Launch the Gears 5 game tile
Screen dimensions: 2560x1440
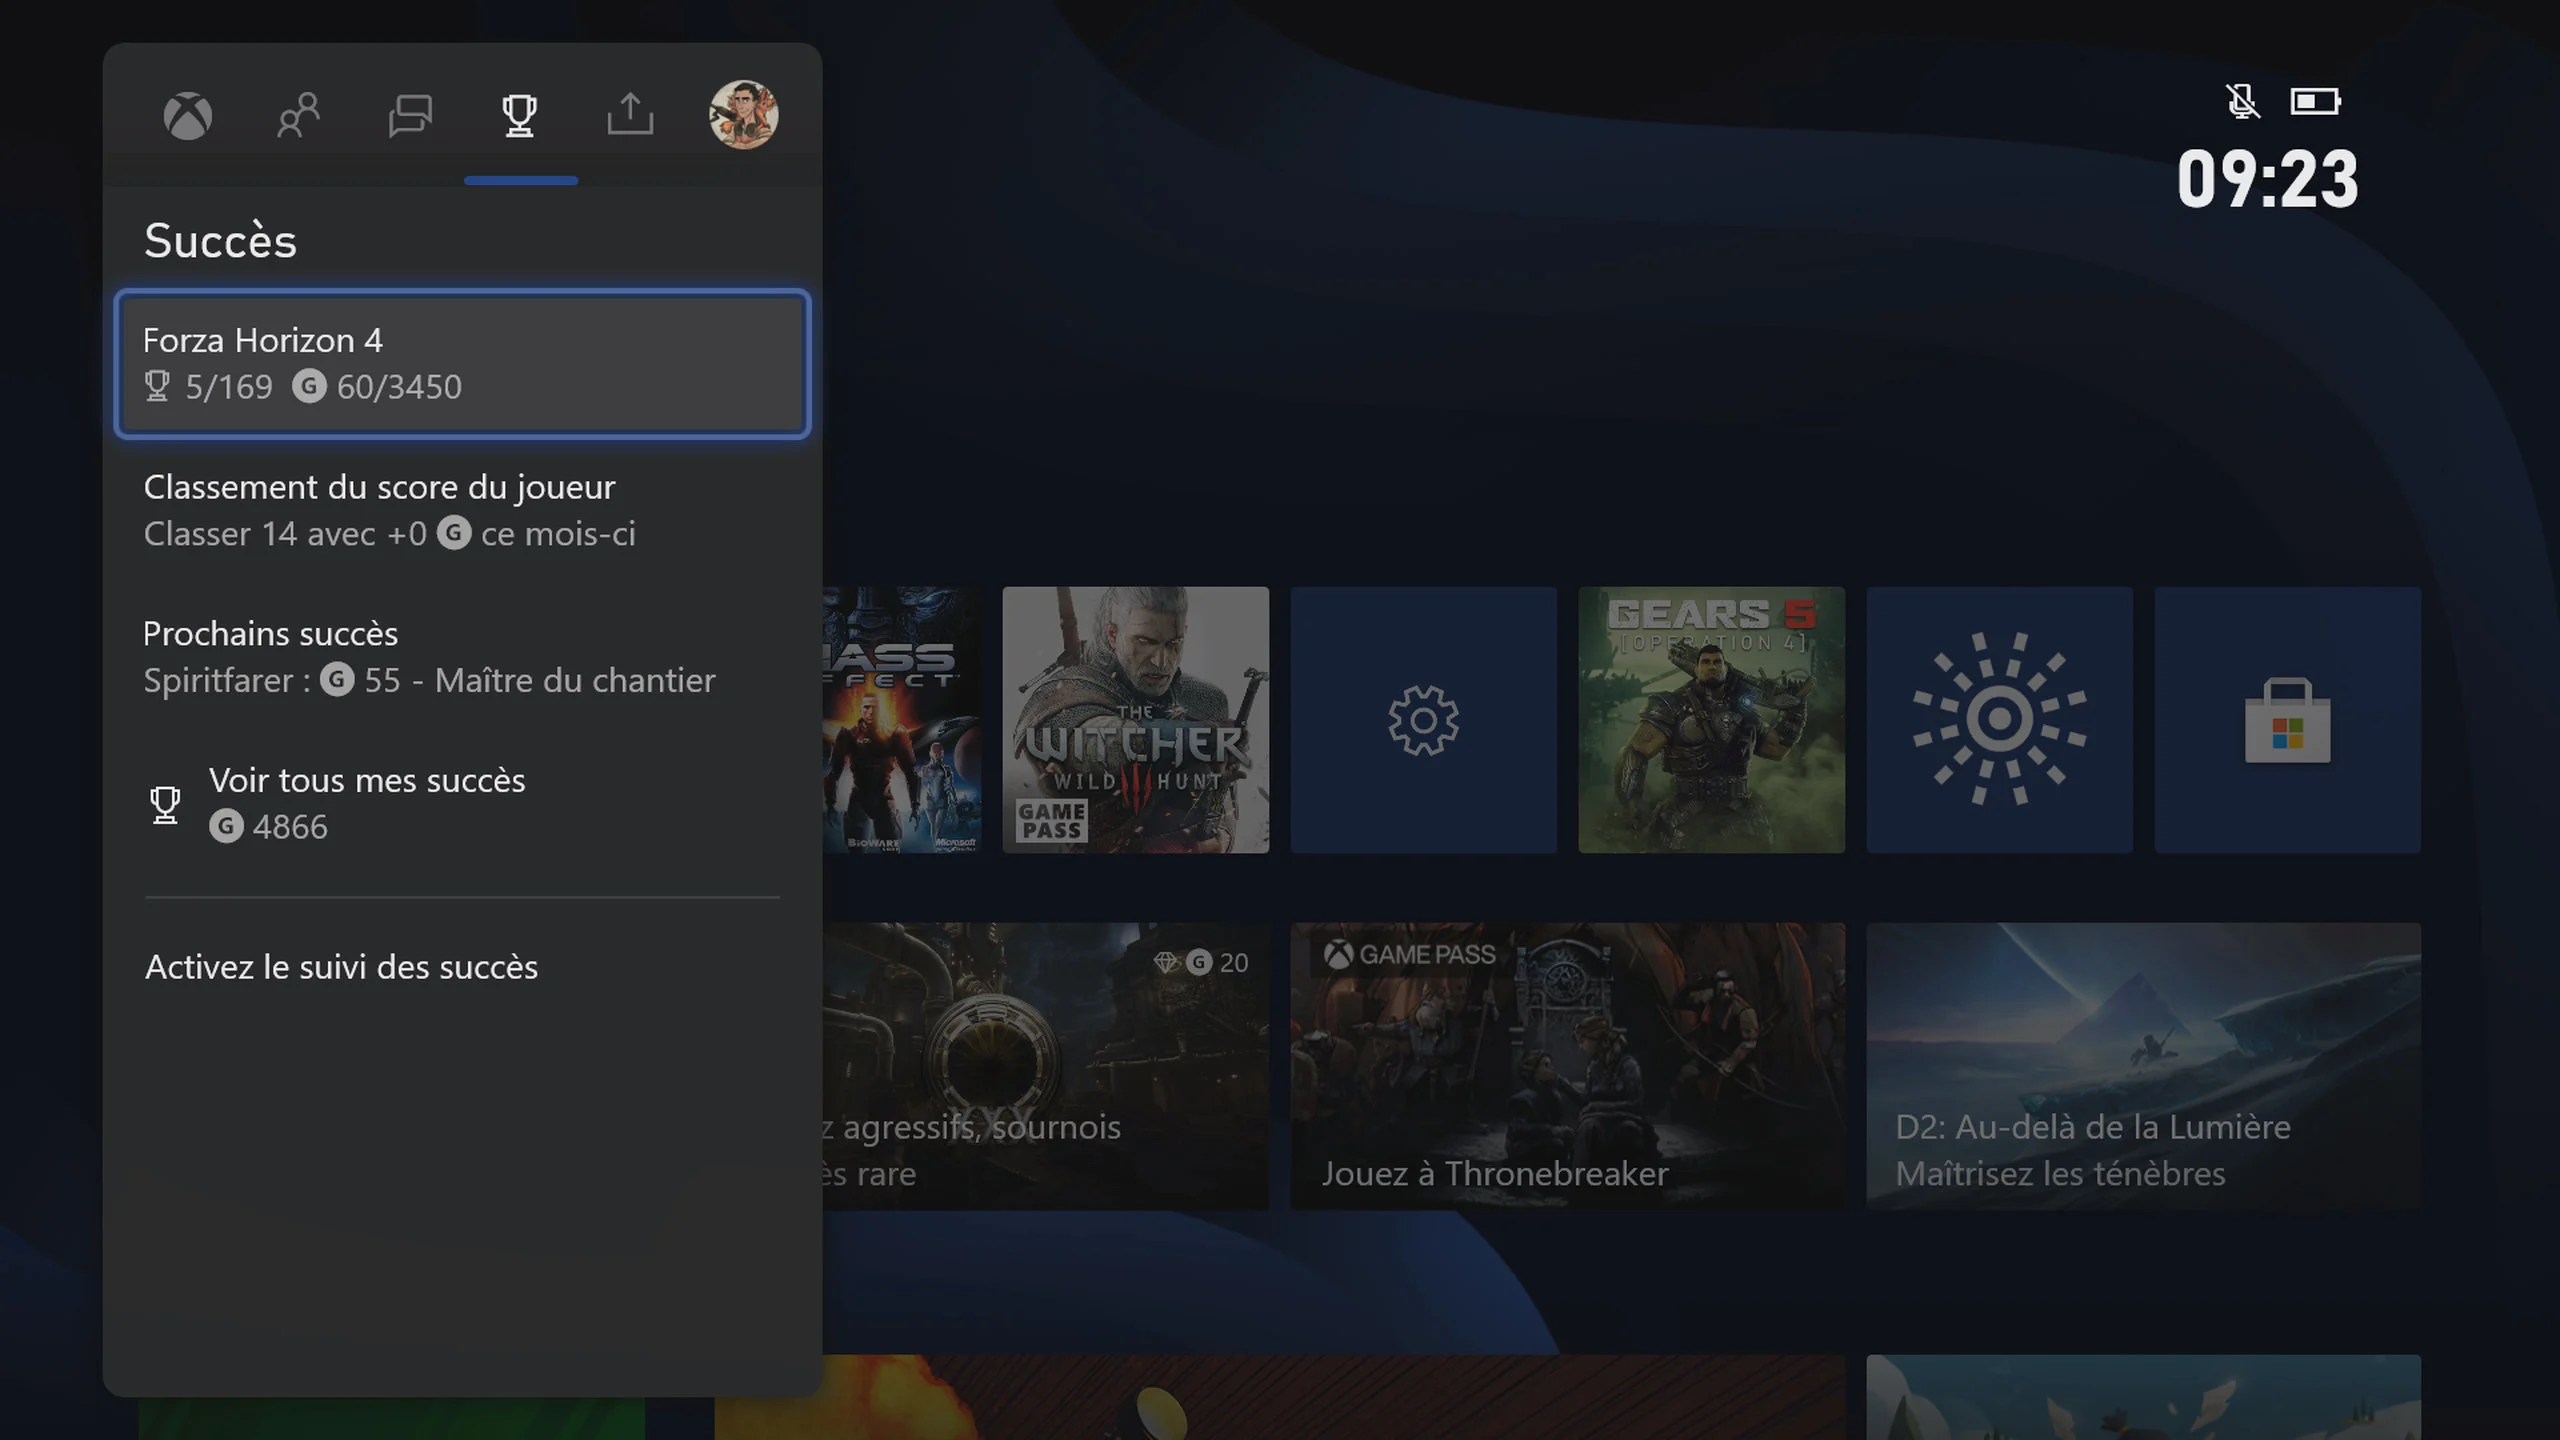tap(1711, 720)
